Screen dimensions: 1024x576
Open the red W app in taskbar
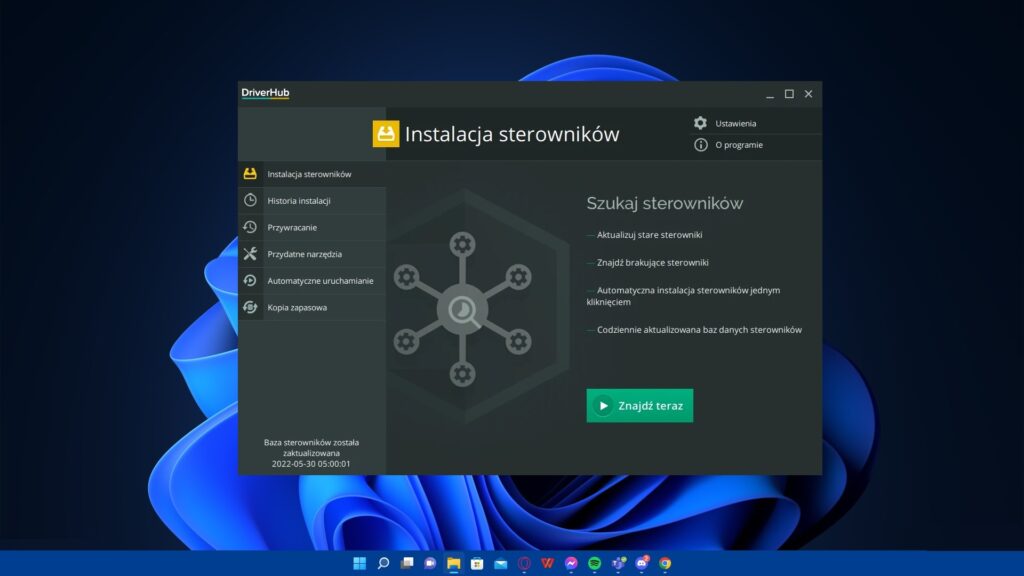[548, 563]
